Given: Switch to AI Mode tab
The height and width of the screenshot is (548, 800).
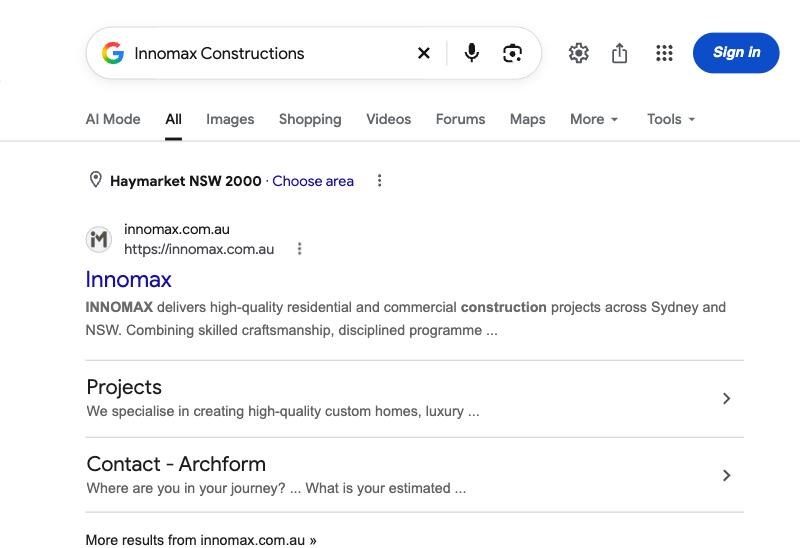Looking at the screenshot, I should tap(113, 119).
